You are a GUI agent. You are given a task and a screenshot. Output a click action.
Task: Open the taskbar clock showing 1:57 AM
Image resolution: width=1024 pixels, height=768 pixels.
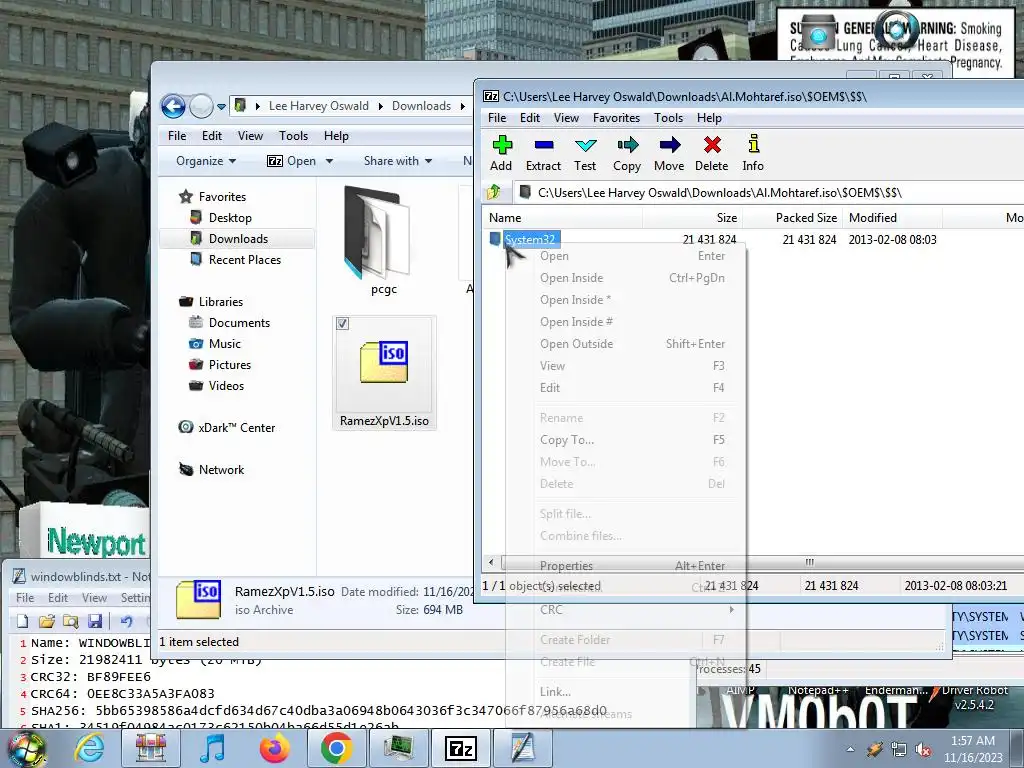(x=973, y=749)
